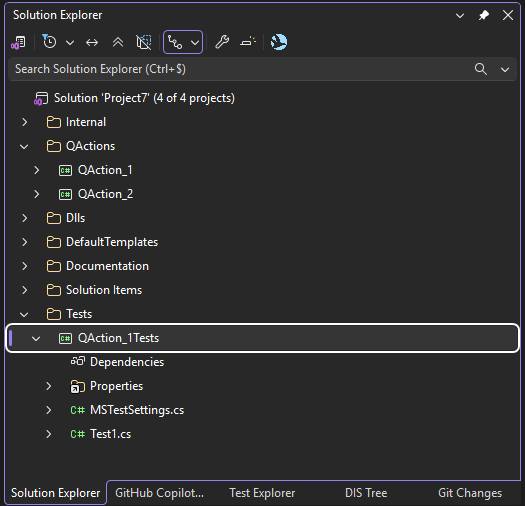This screenshot has width=525, height=506.
Task: Switch to Solution Explorer tab
Action: coord(56,493)
